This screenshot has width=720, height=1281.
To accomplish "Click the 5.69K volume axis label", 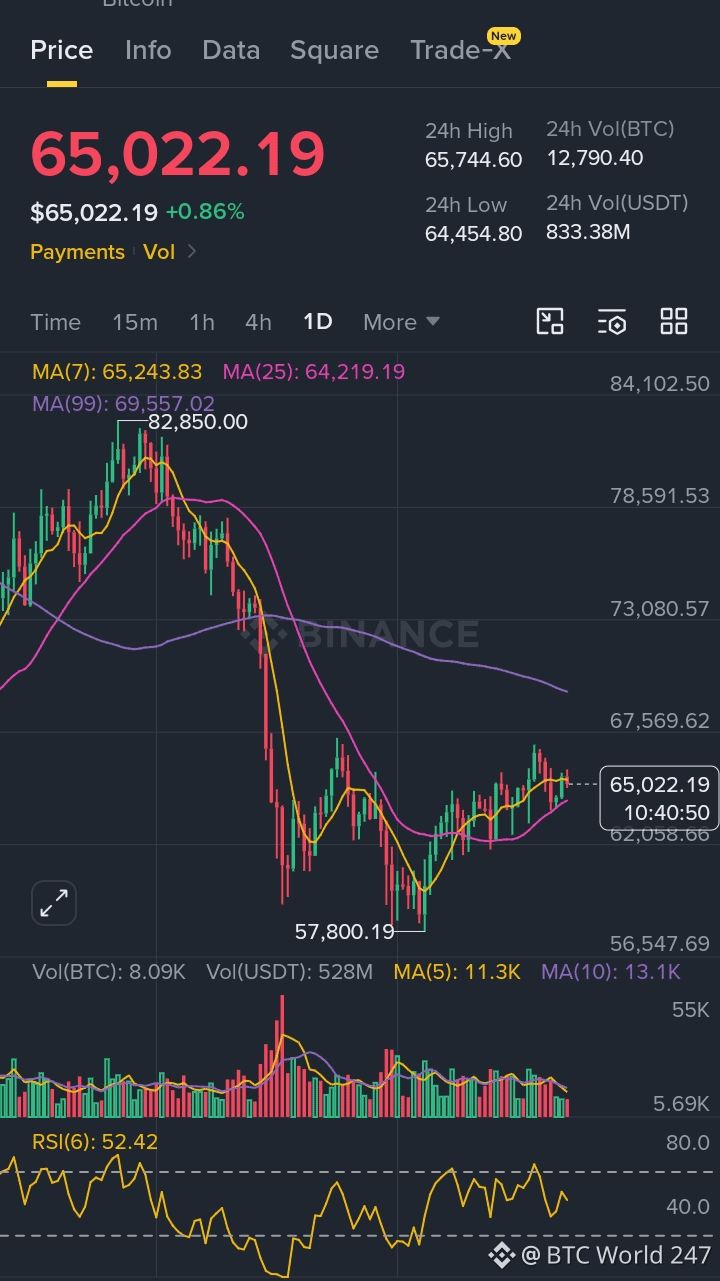I will click(x=681, y=1104).
